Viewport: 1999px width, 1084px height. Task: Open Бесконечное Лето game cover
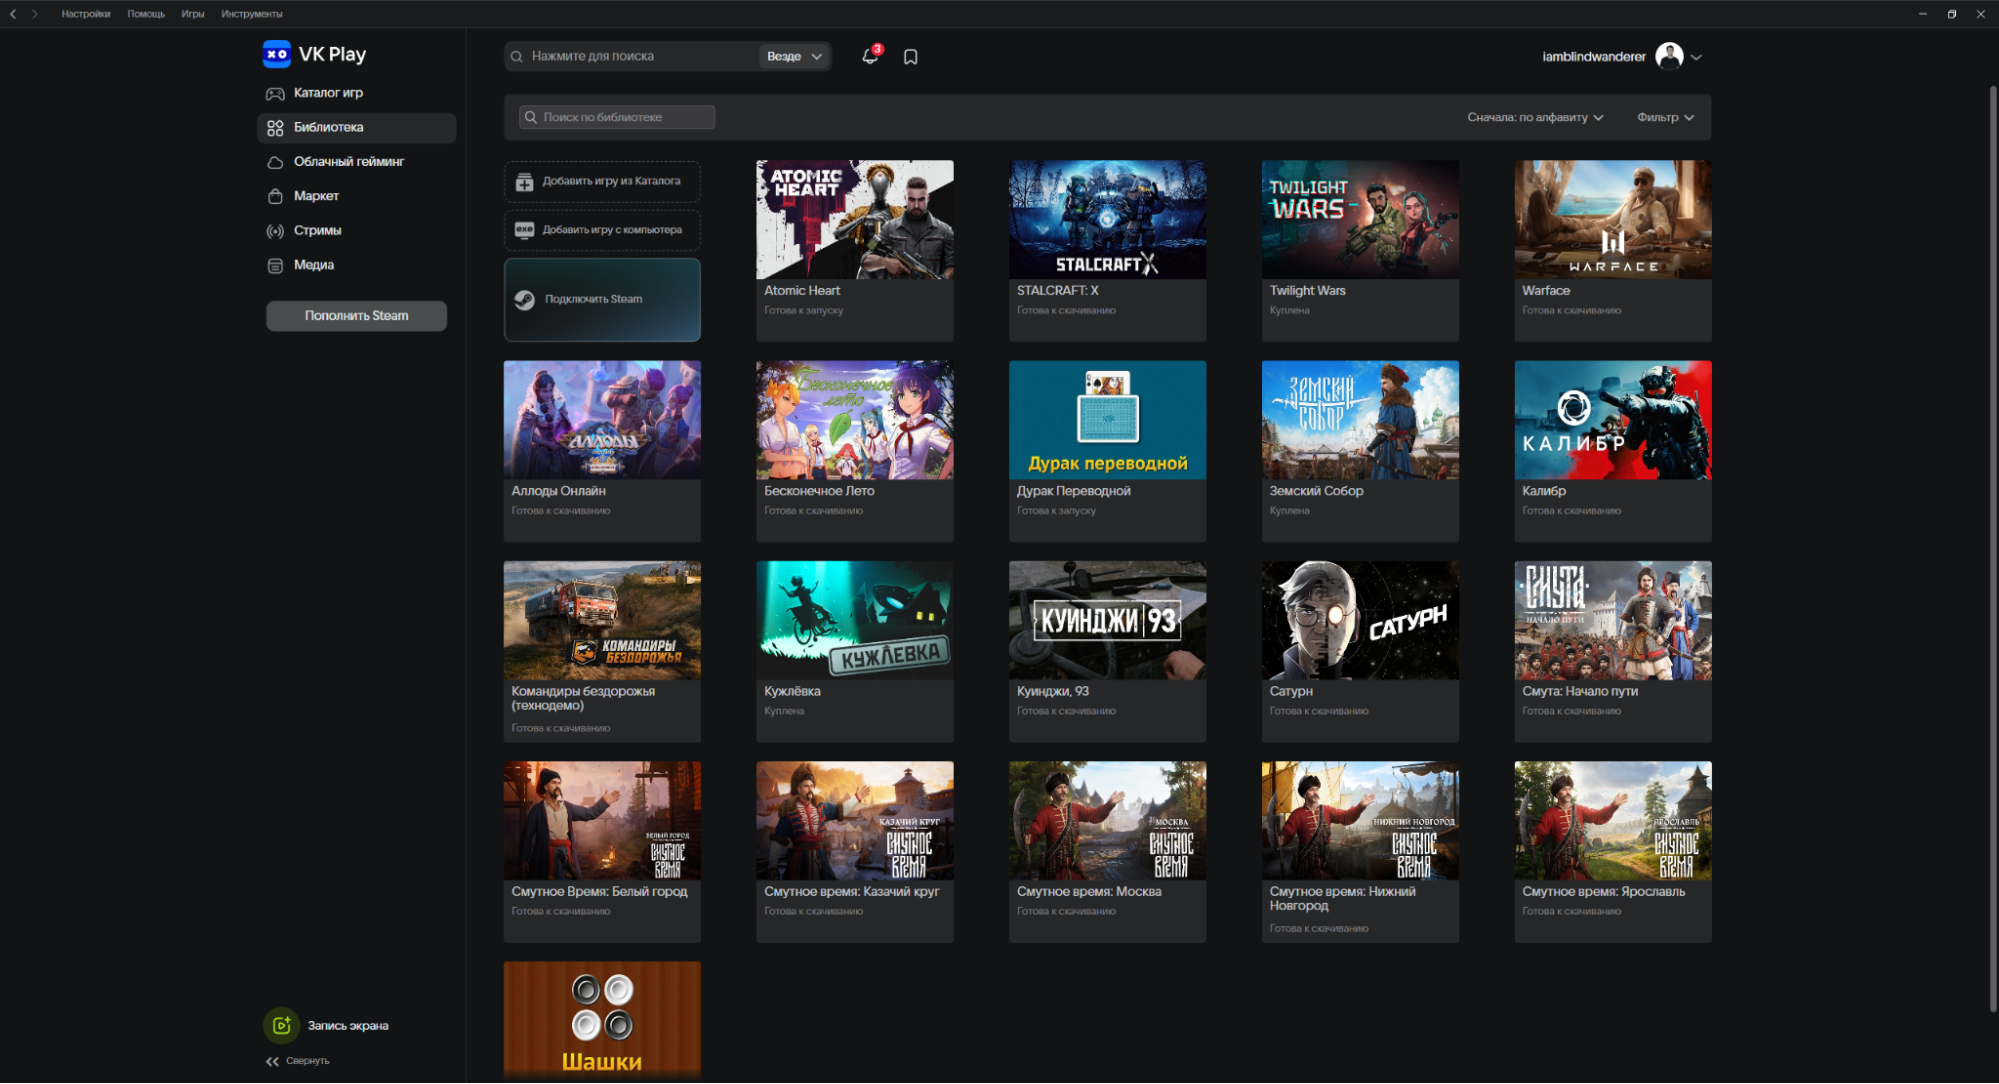[x=855, y=420]
